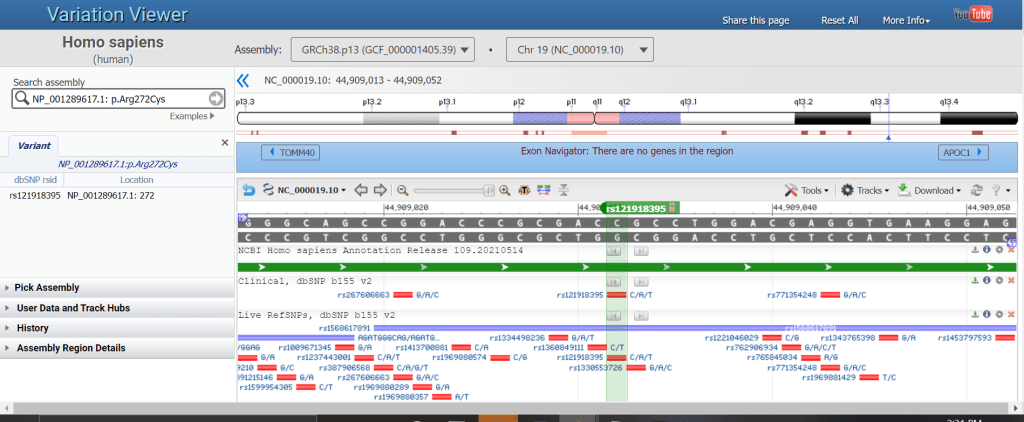Show info for Clinical dbSNP track
Image resolution: width=1024 pixels, height=422 pixels.
coord(987,280)
